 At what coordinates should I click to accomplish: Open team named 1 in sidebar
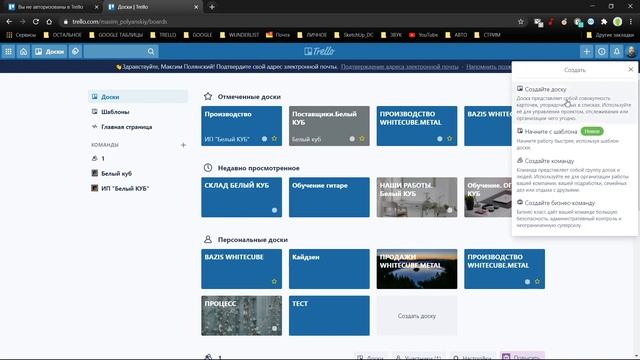point(138,158)
